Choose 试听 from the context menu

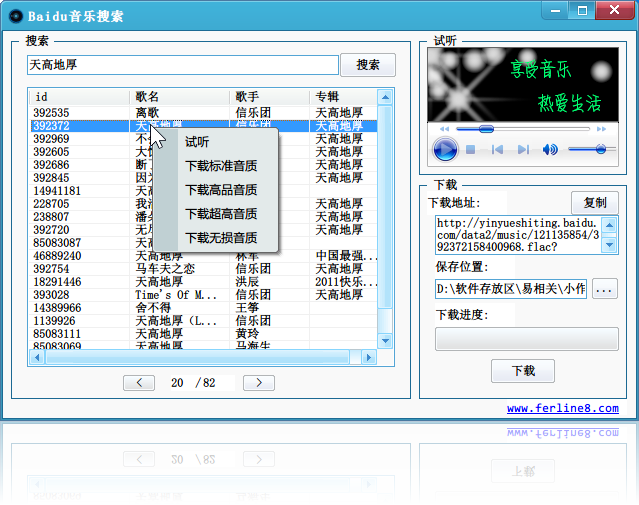click(x=197, y=142)
